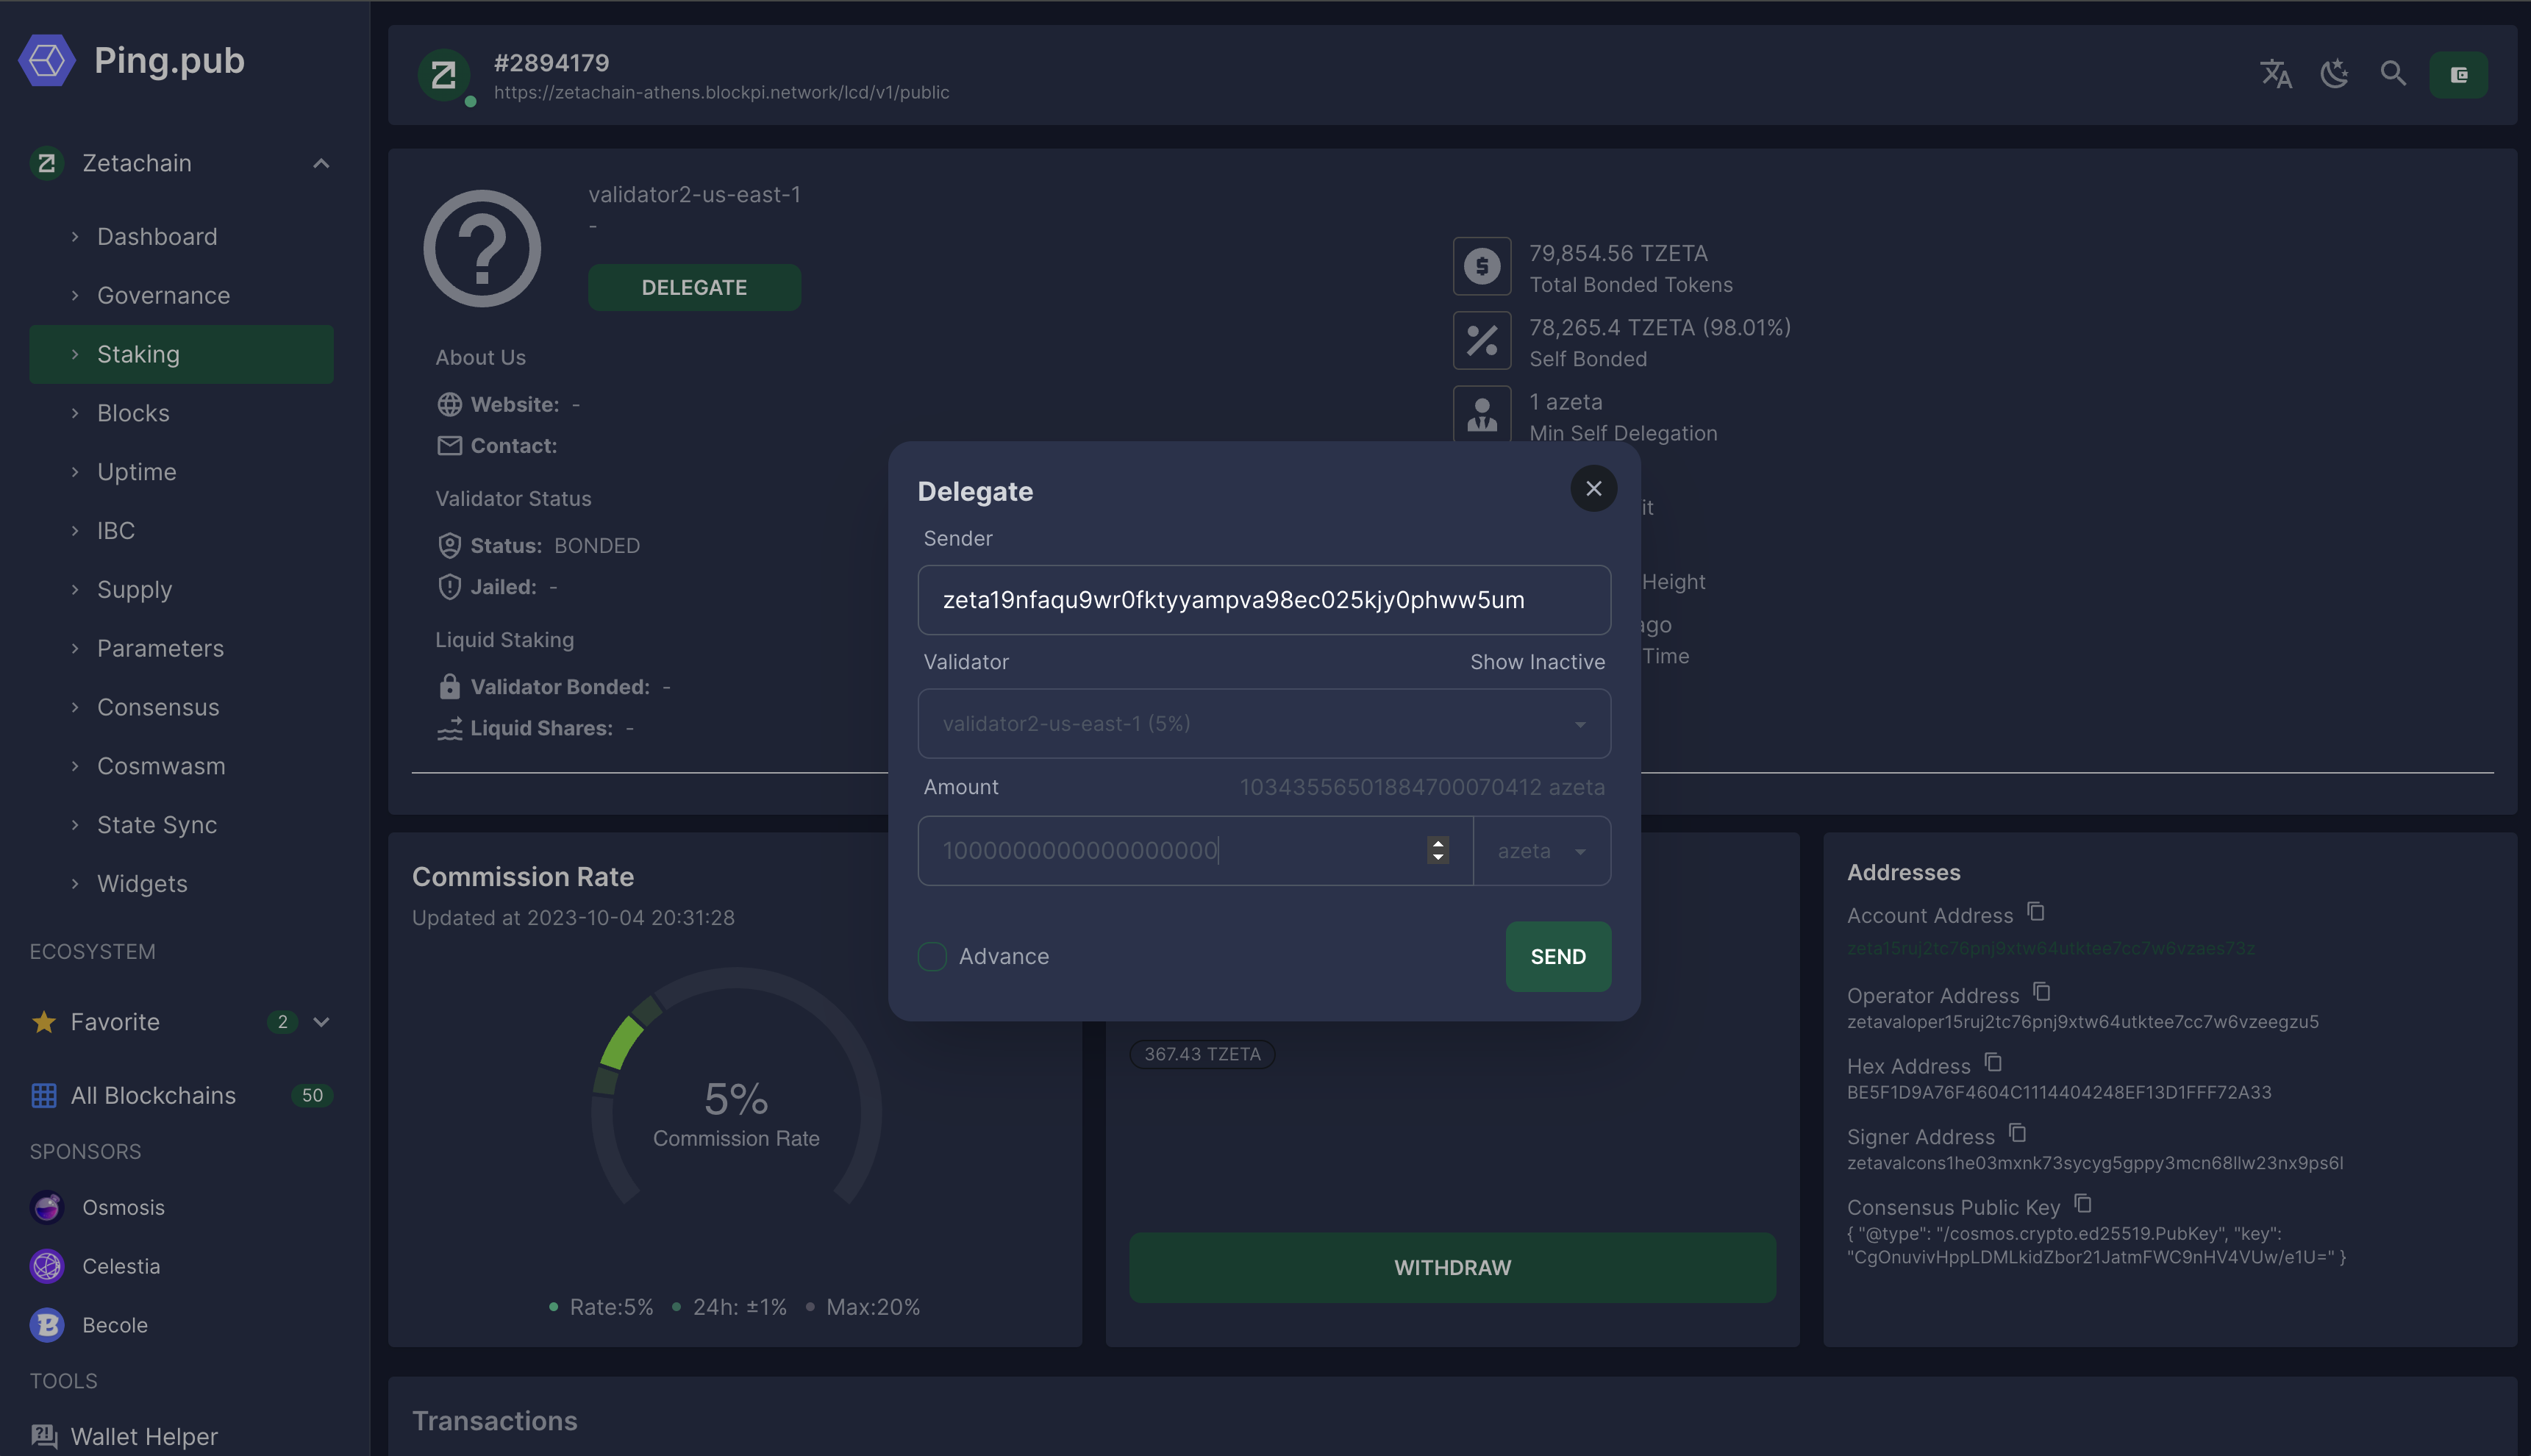Image resolution: width=2531 pixels, height=1456 pixels.
Task: Click the wallet icon button
Action: [2458, 75]
